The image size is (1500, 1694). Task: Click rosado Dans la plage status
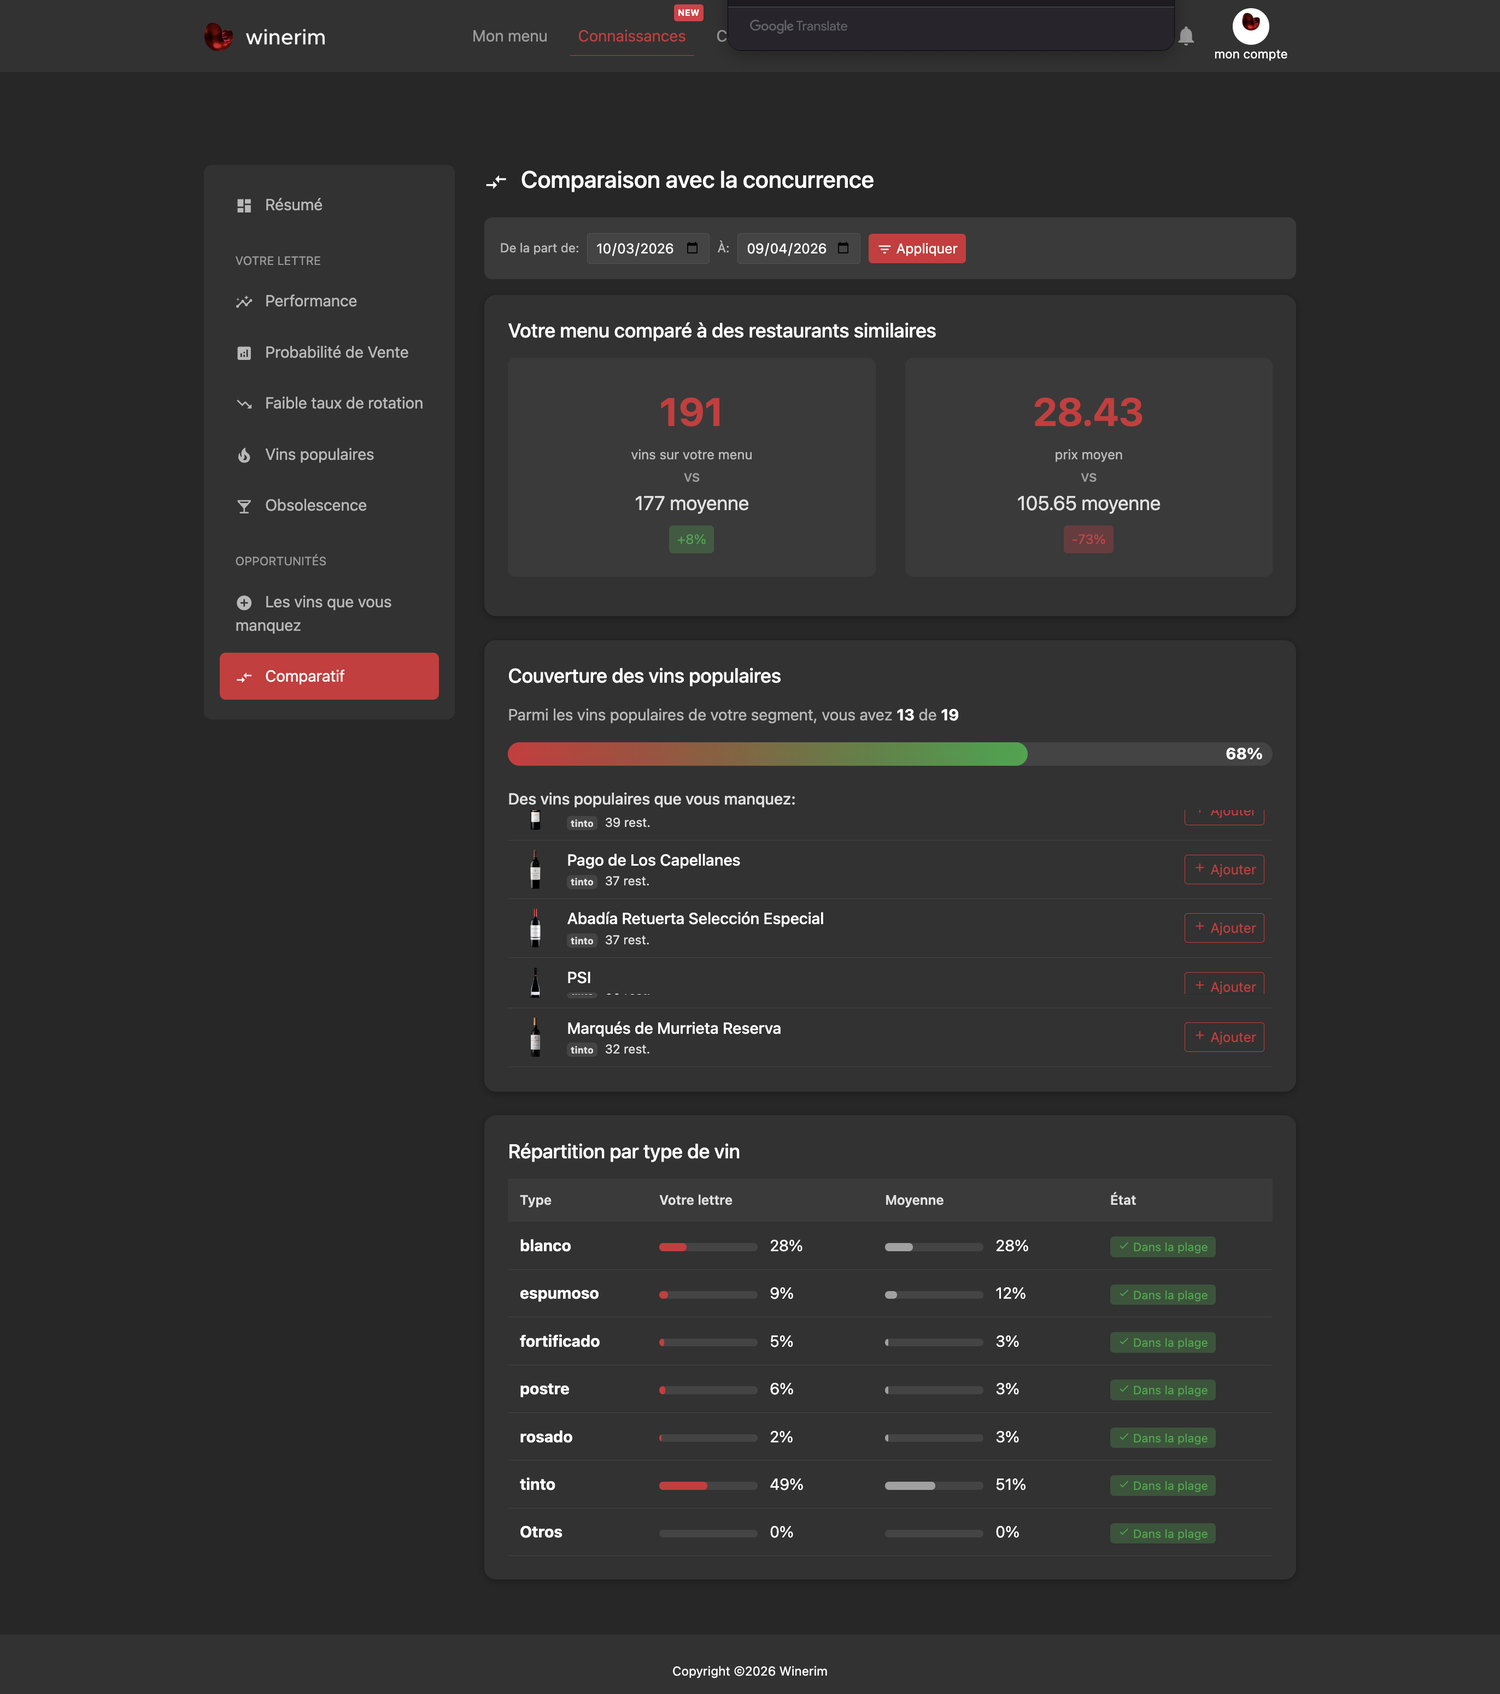tap(1163, 1438)
